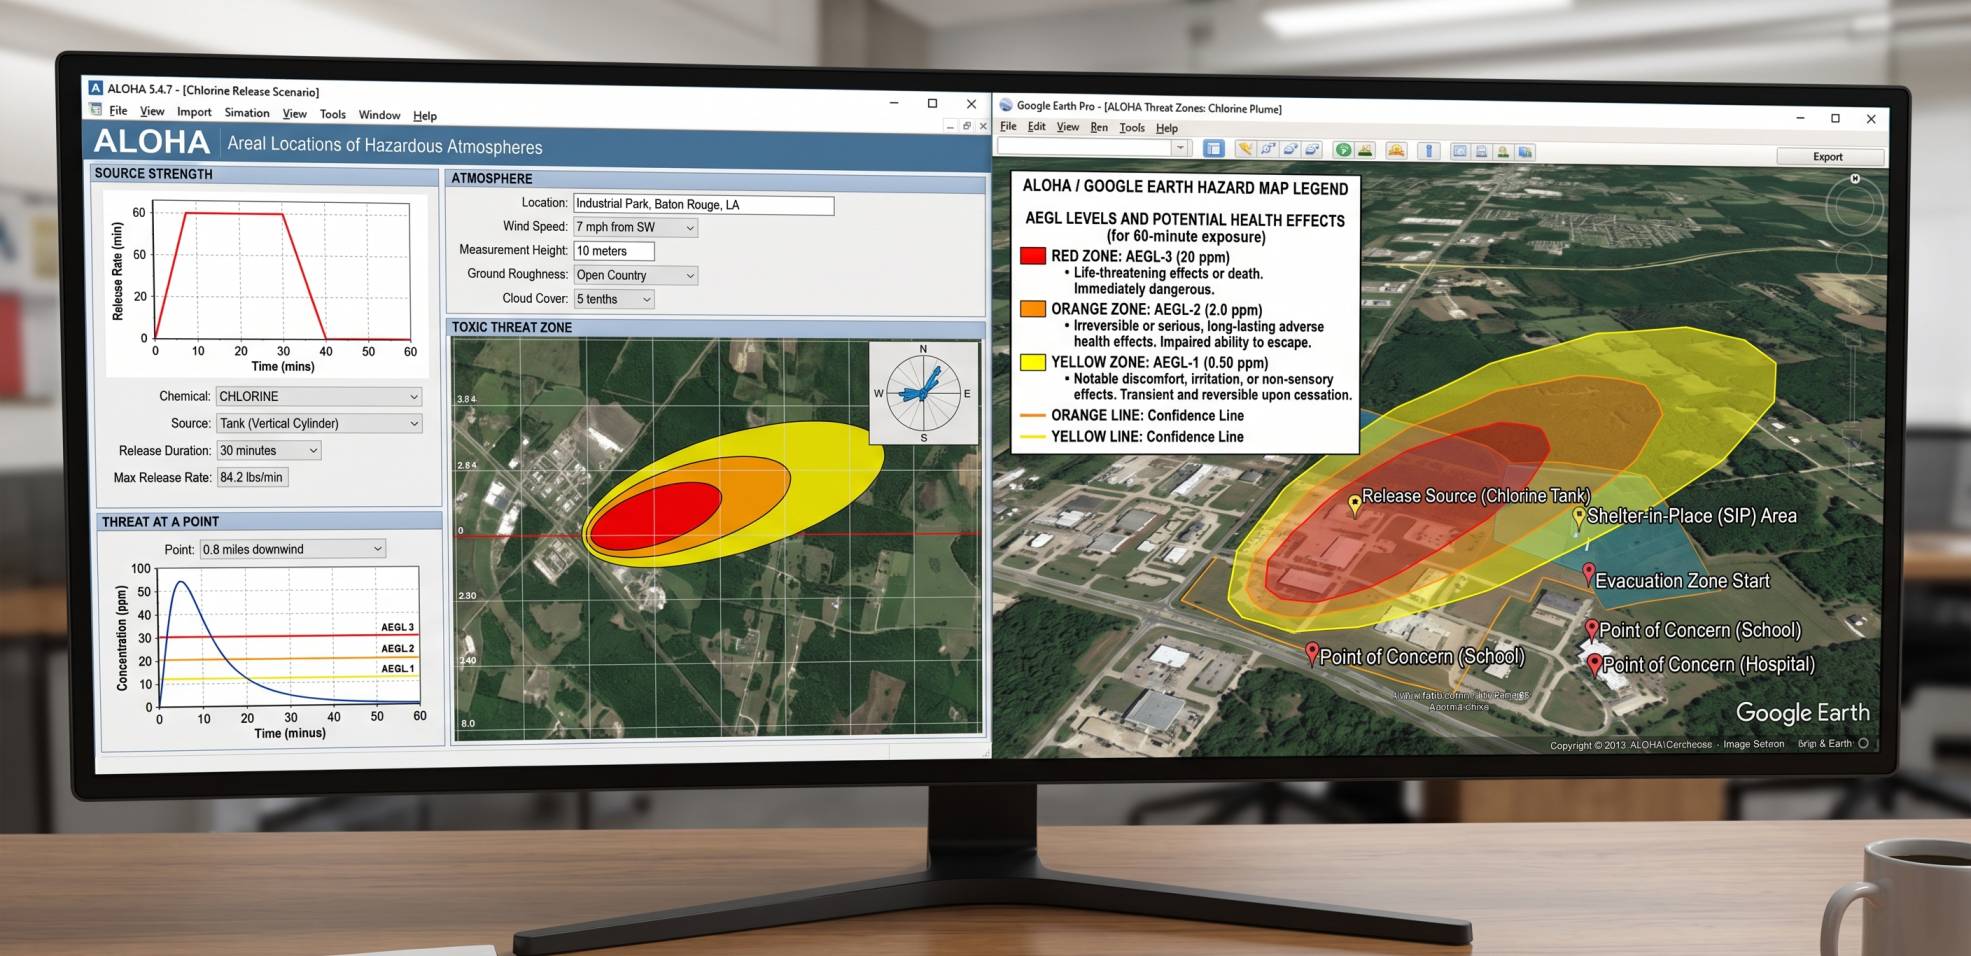Click the north compass ring on Google Earth map
Screen dimensions: 1971x956
pyautogui.click(x=1854, y=206)
